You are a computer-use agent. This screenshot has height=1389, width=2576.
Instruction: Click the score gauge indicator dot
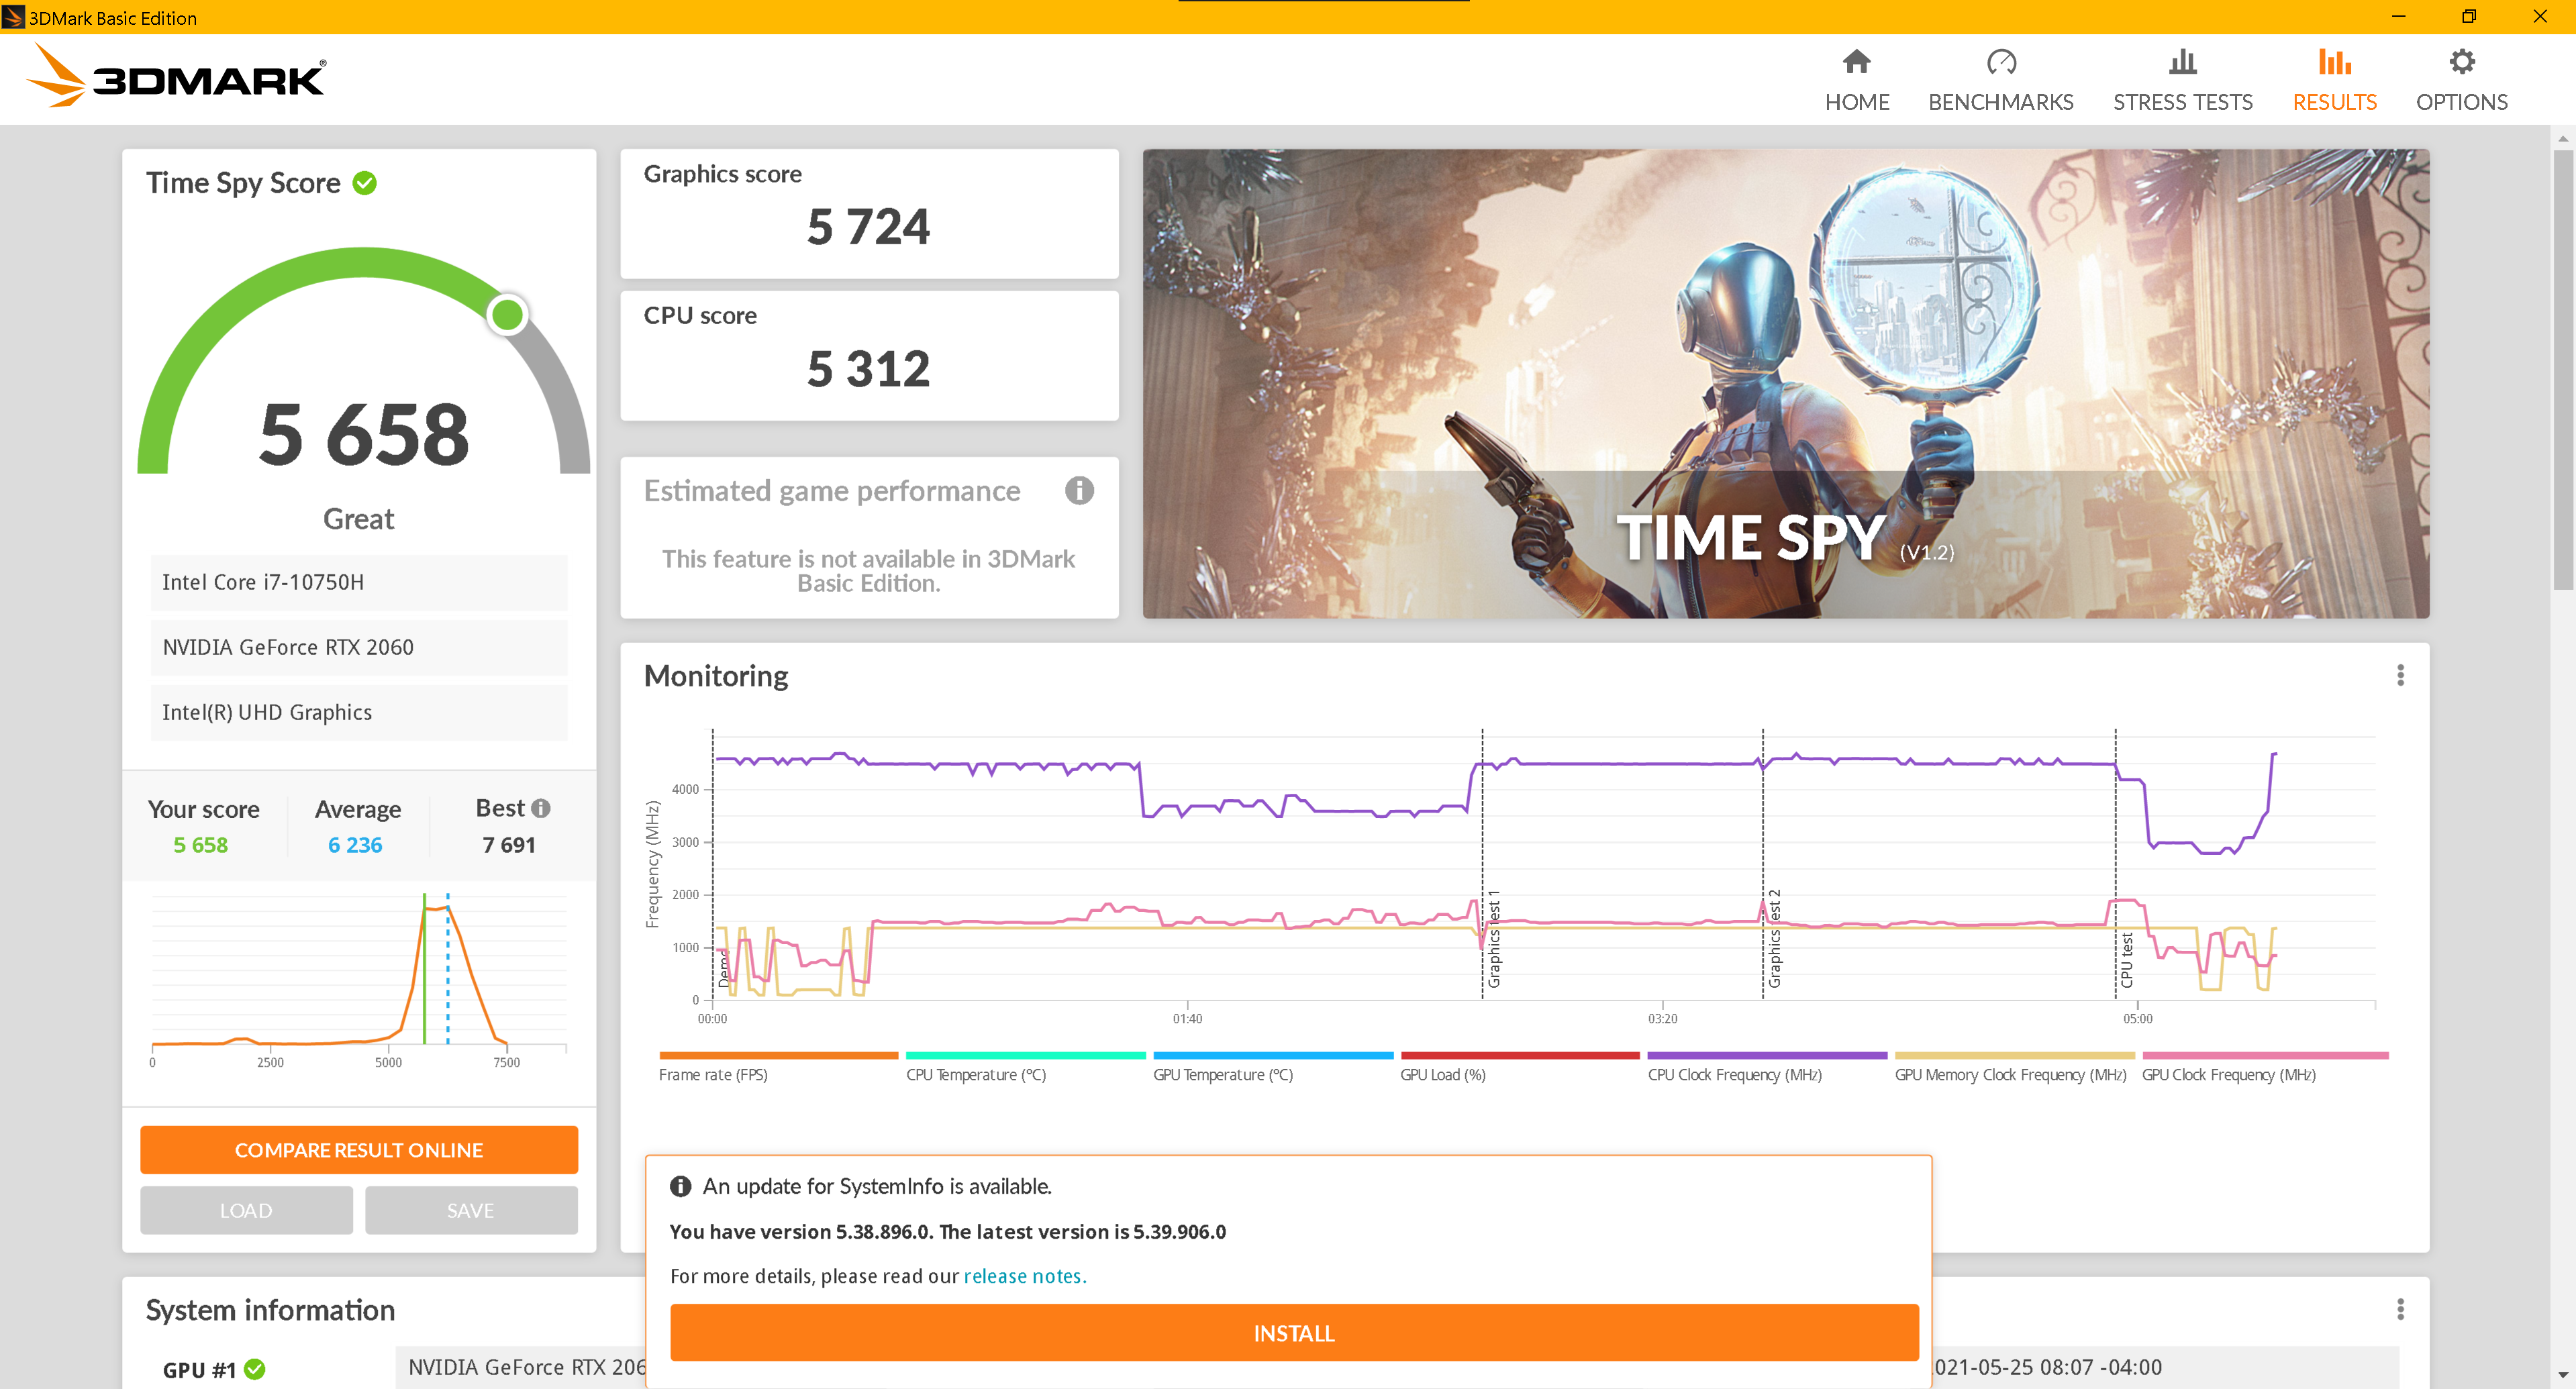tap(508, 314)
